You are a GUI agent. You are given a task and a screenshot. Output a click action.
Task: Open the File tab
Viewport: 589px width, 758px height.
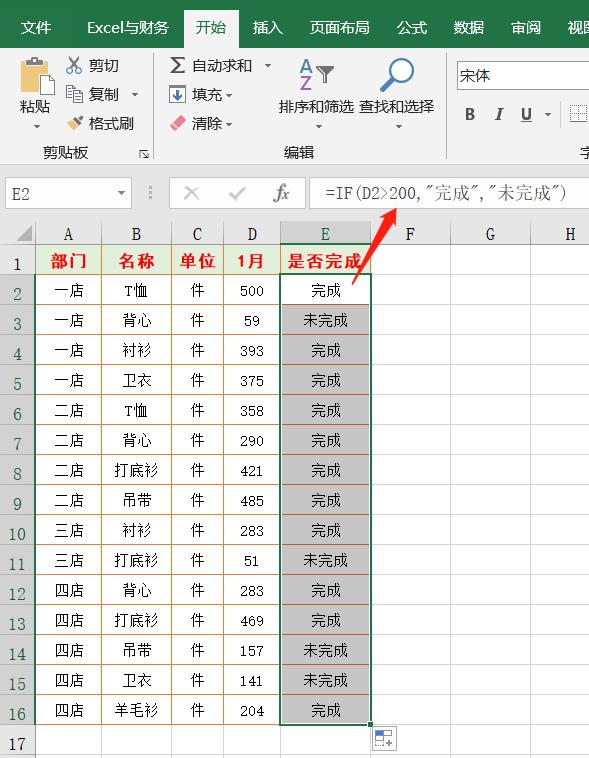tap(36, 28)
